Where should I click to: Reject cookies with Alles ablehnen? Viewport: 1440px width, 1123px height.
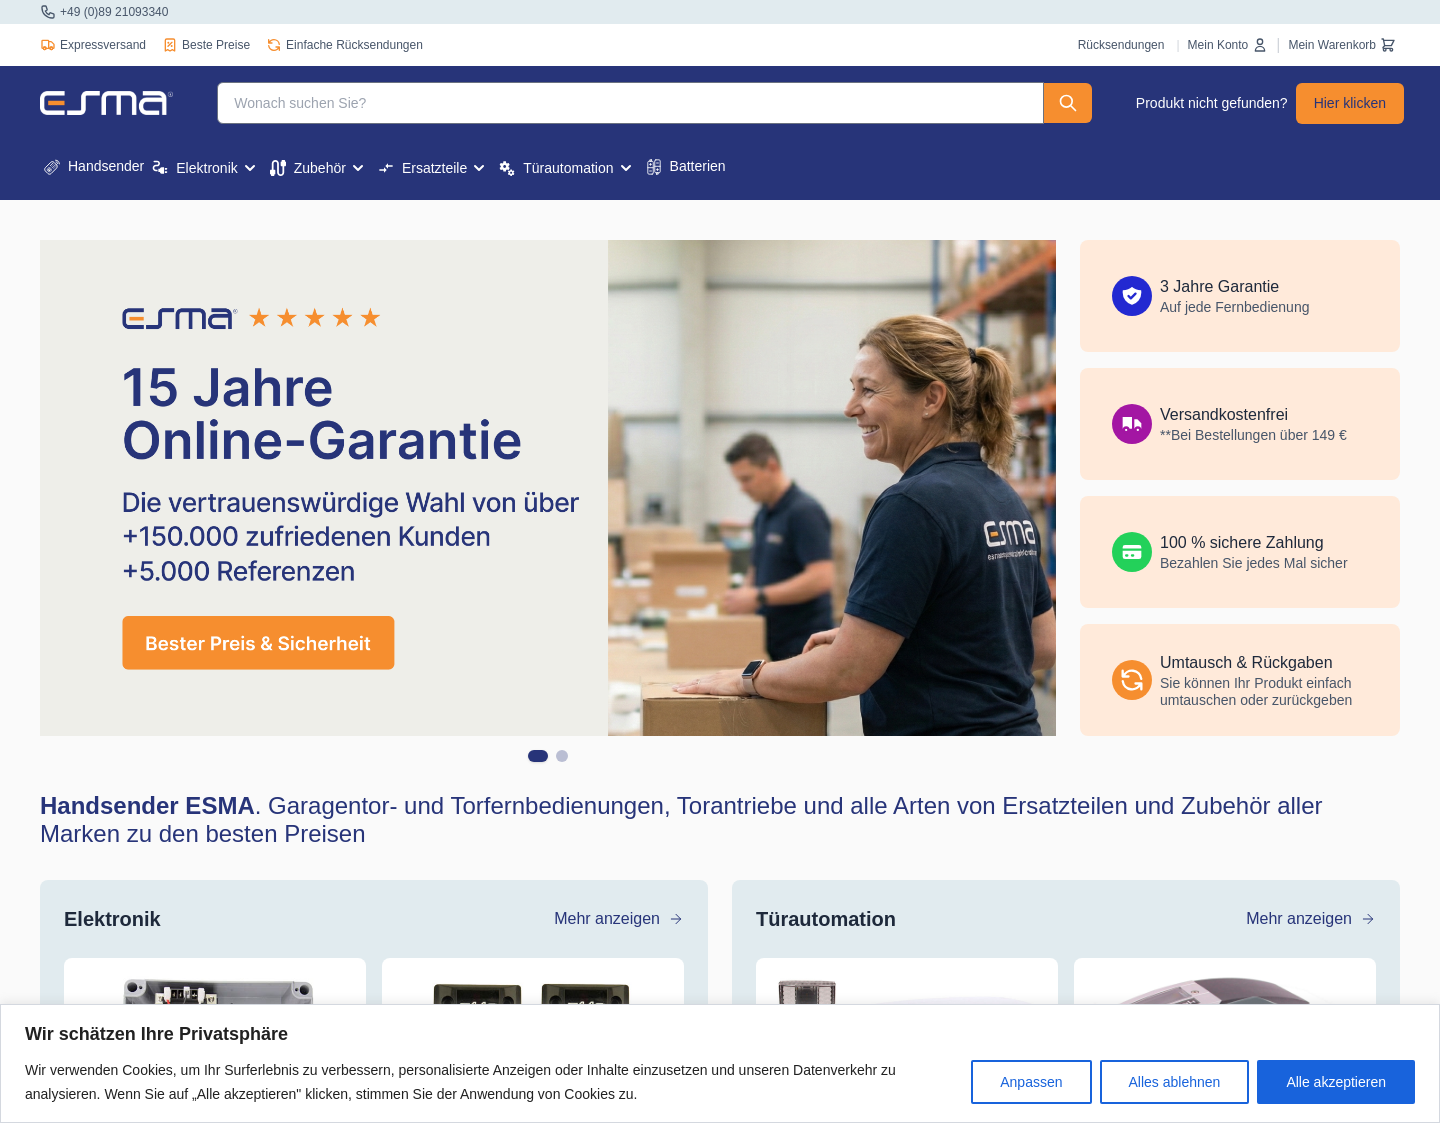coord(1174,1082)
